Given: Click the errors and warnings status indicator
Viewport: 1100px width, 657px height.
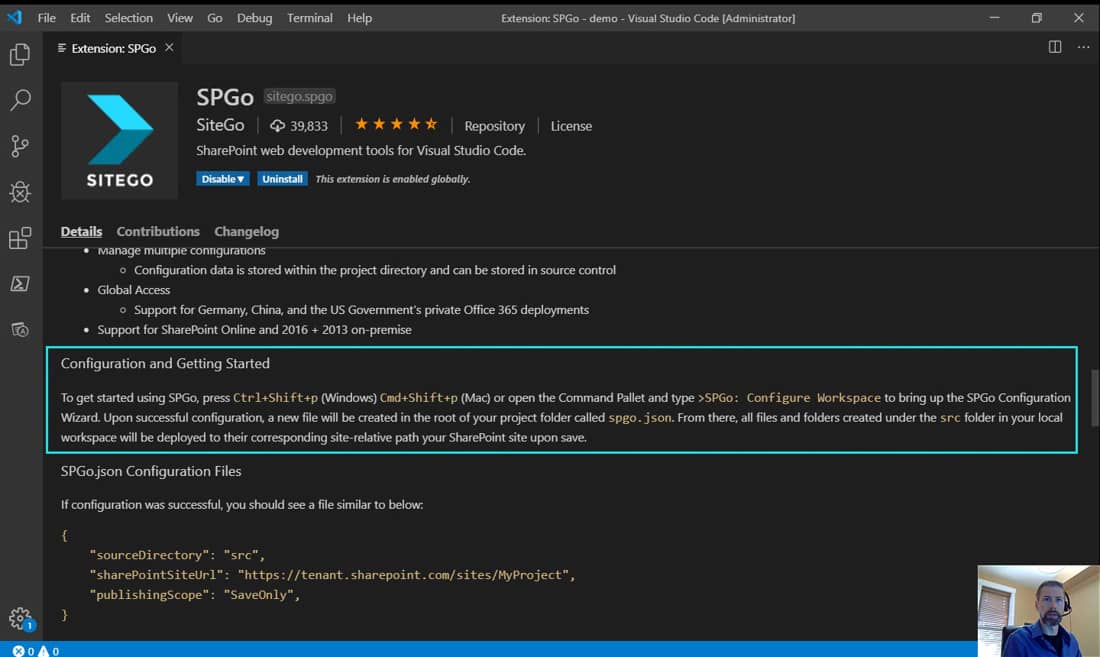Looking at the screenshot, I should (x=36, y=651).
